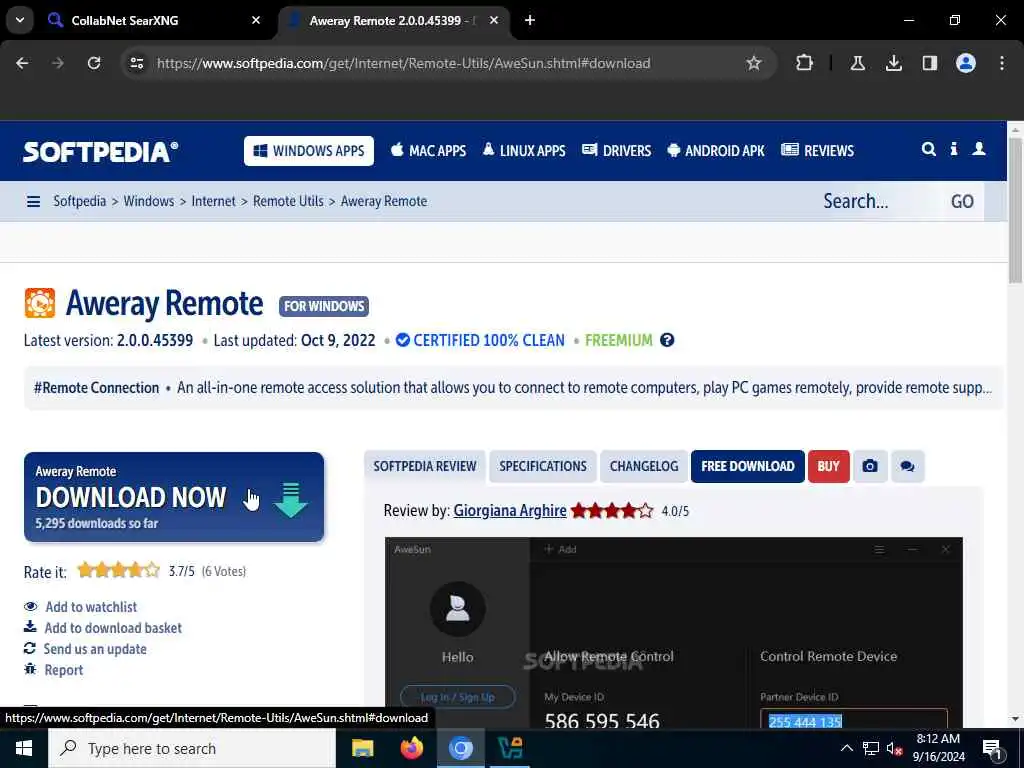Viewport: 1024px width, 768px height.
Task: Open Chrome Labs flask icon
Action: click(857, 63)
